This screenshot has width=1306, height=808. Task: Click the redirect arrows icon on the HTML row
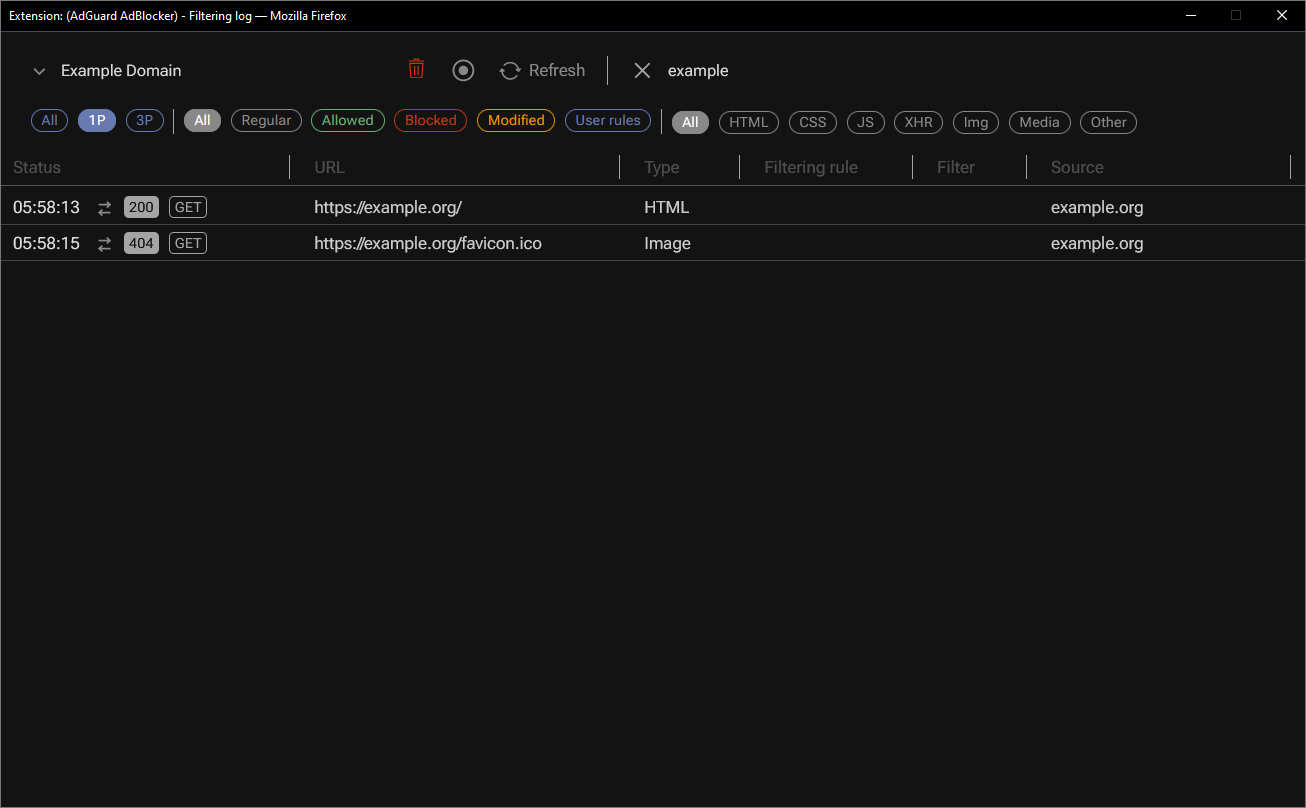pyautogui.click(x=104, y=207)
